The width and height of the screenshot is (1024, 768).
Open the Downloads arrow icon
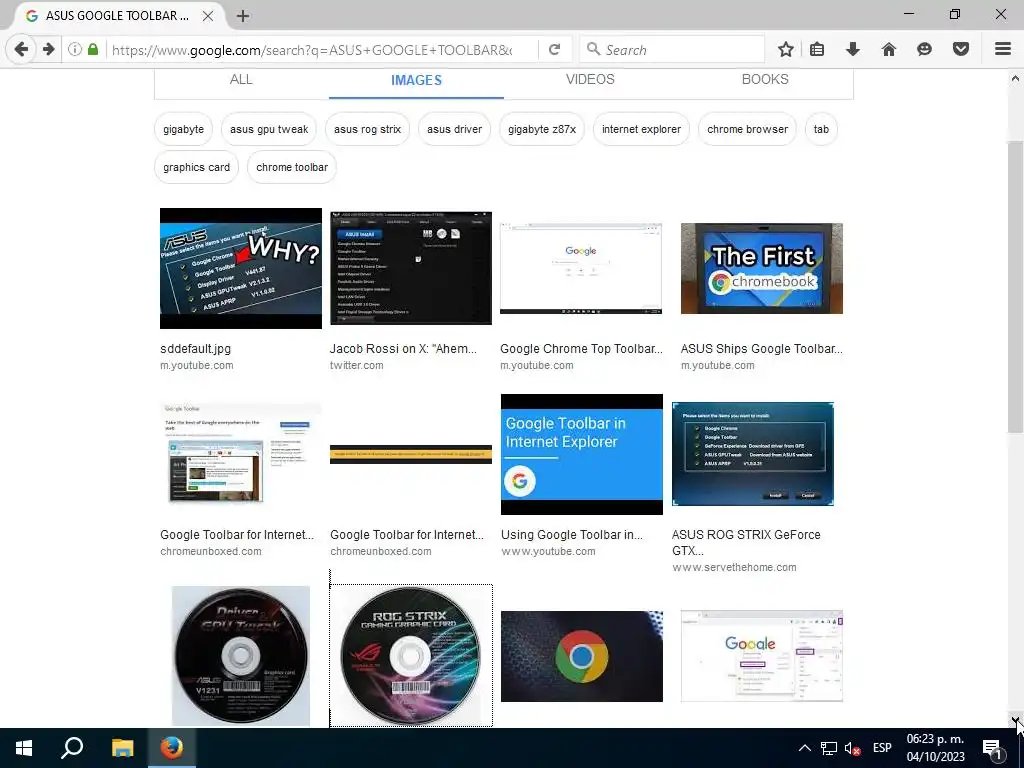point(853,49)
